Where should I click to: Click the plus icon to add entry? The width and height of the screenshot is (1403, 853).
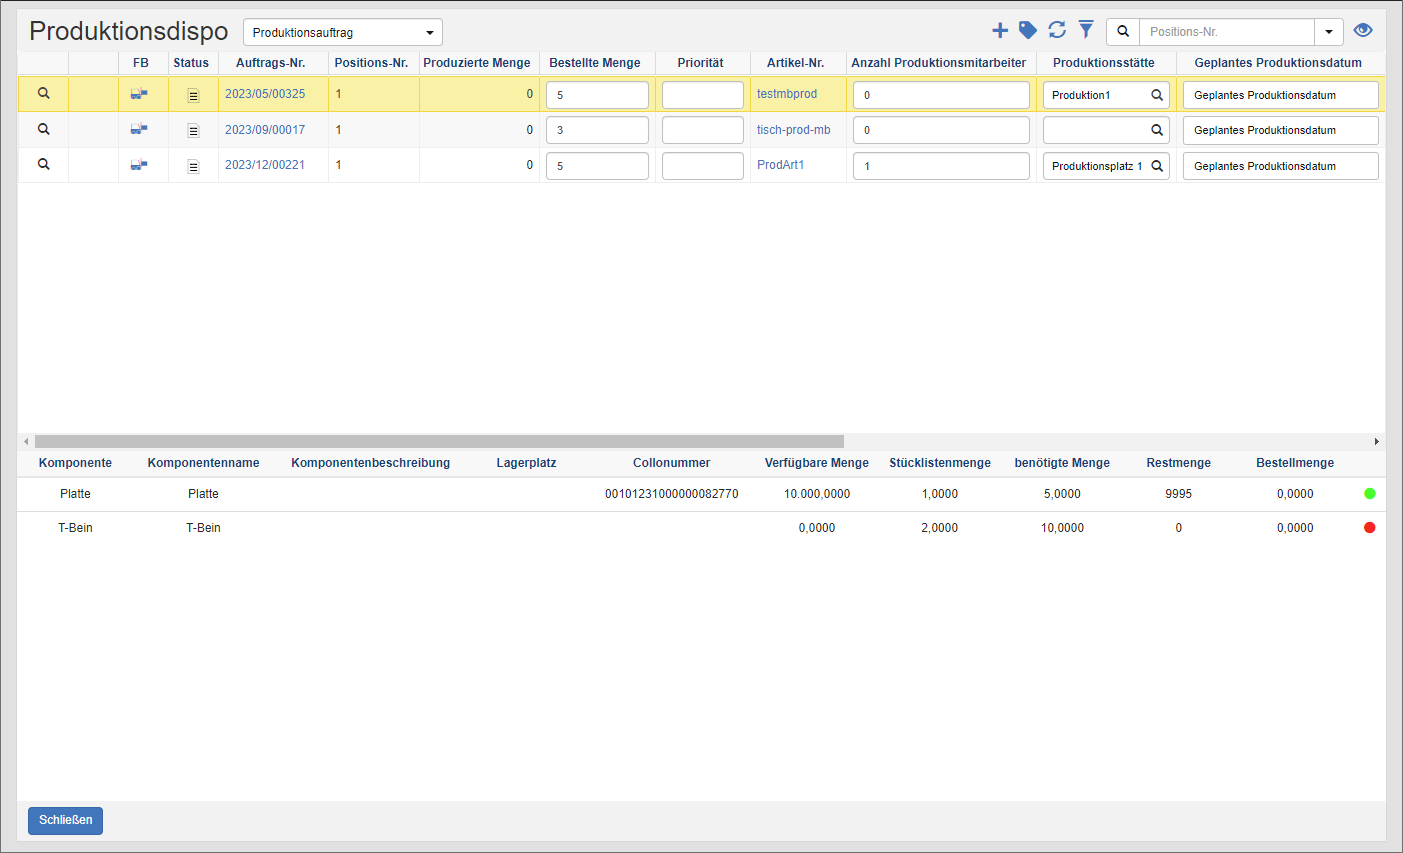point(999,31)
